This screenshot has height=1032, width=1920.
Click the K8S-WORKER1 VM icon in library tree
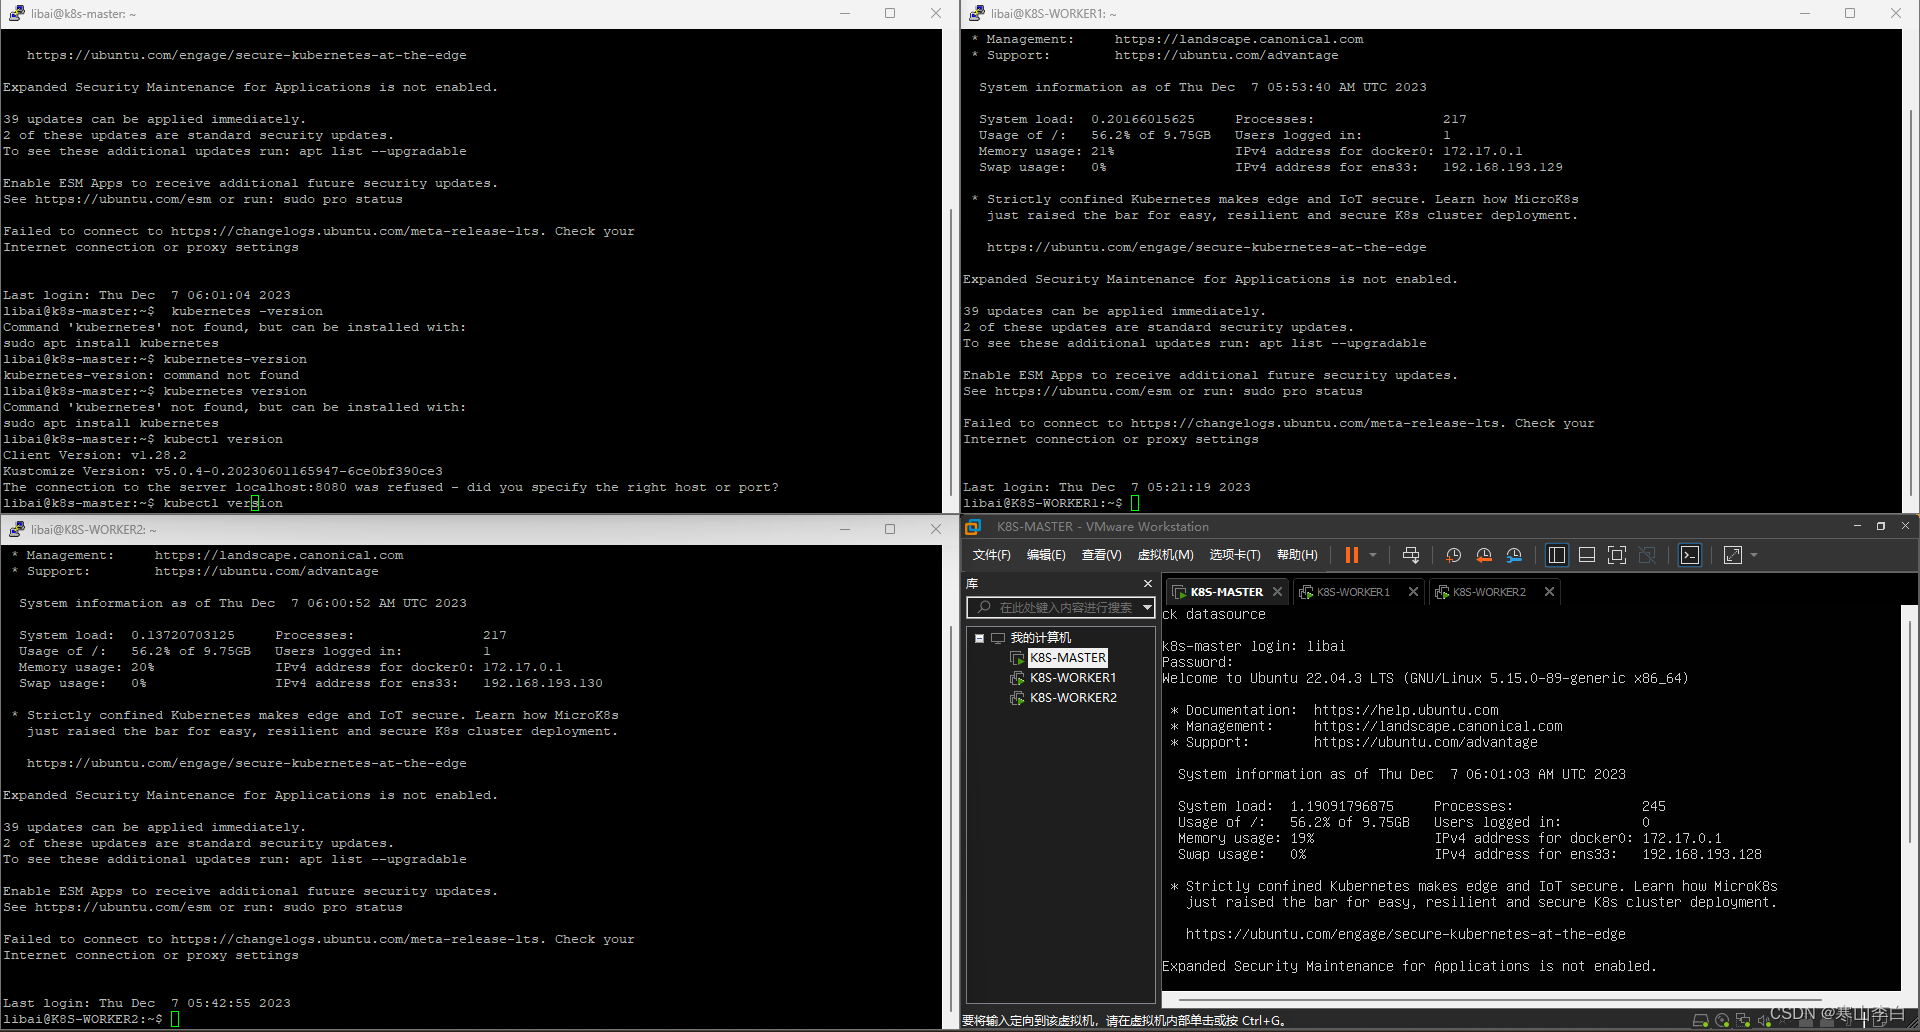click(x=1017, y=678)
